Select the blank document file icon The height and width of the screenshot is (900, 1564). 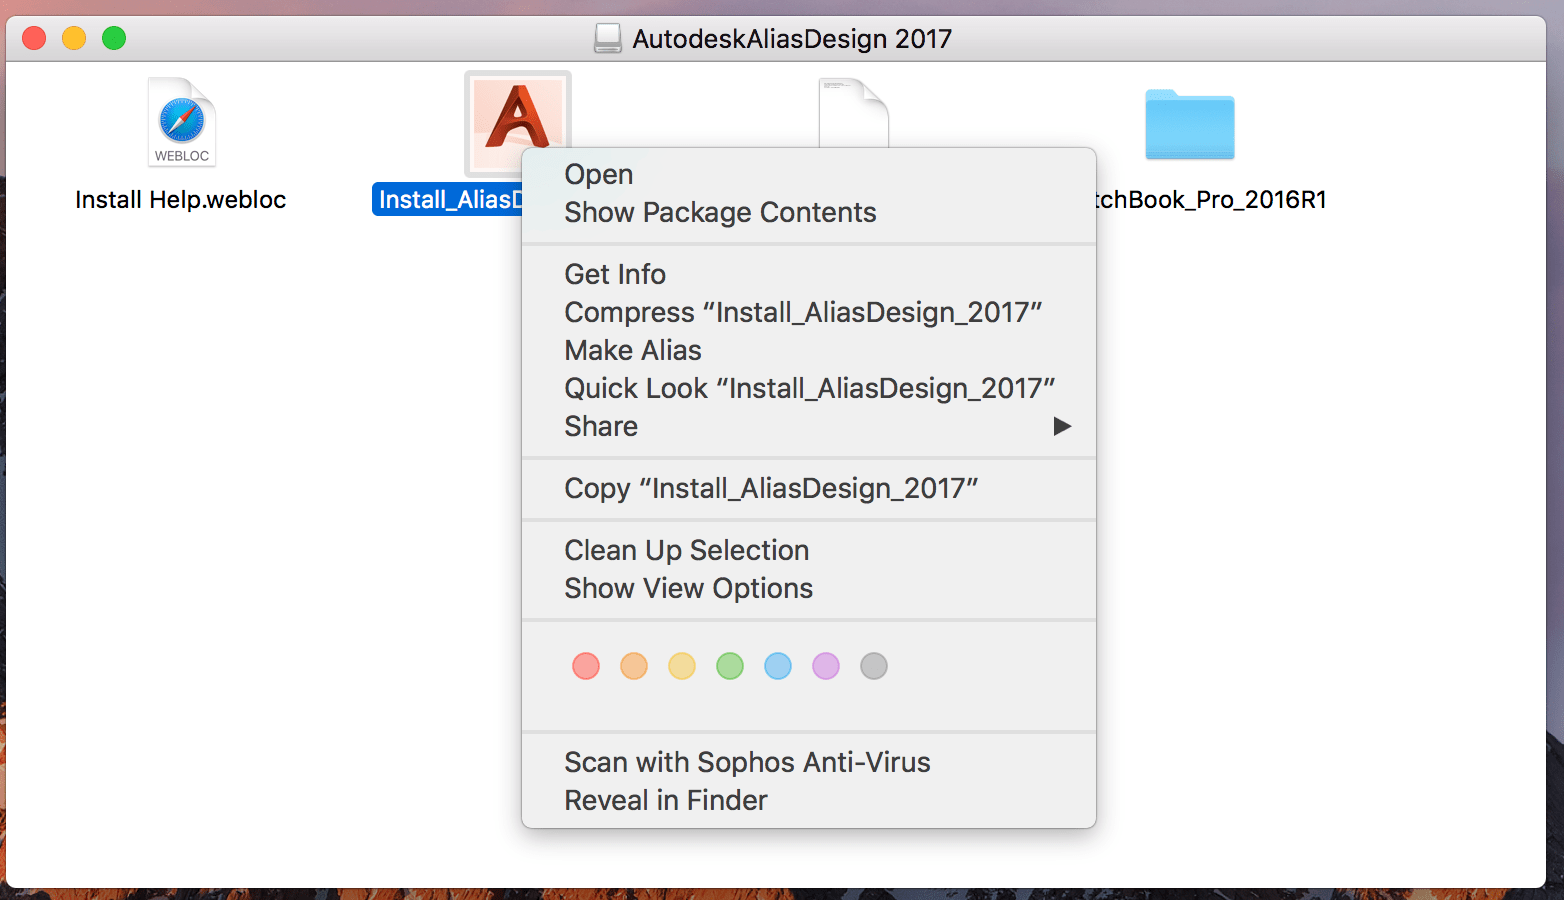855,112
